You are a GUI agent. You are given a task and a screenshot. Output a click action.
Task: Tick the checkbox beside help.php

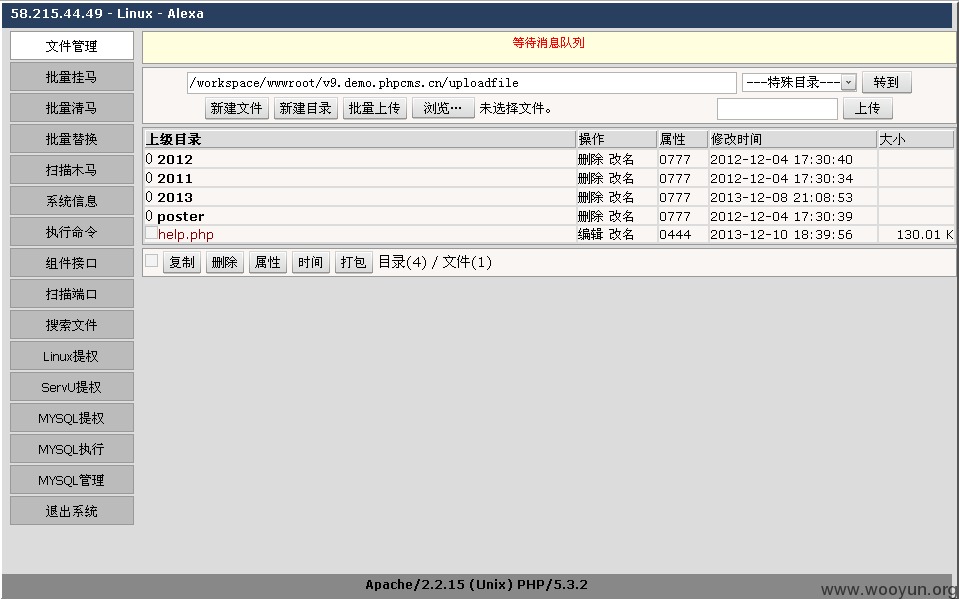point(151,233)
